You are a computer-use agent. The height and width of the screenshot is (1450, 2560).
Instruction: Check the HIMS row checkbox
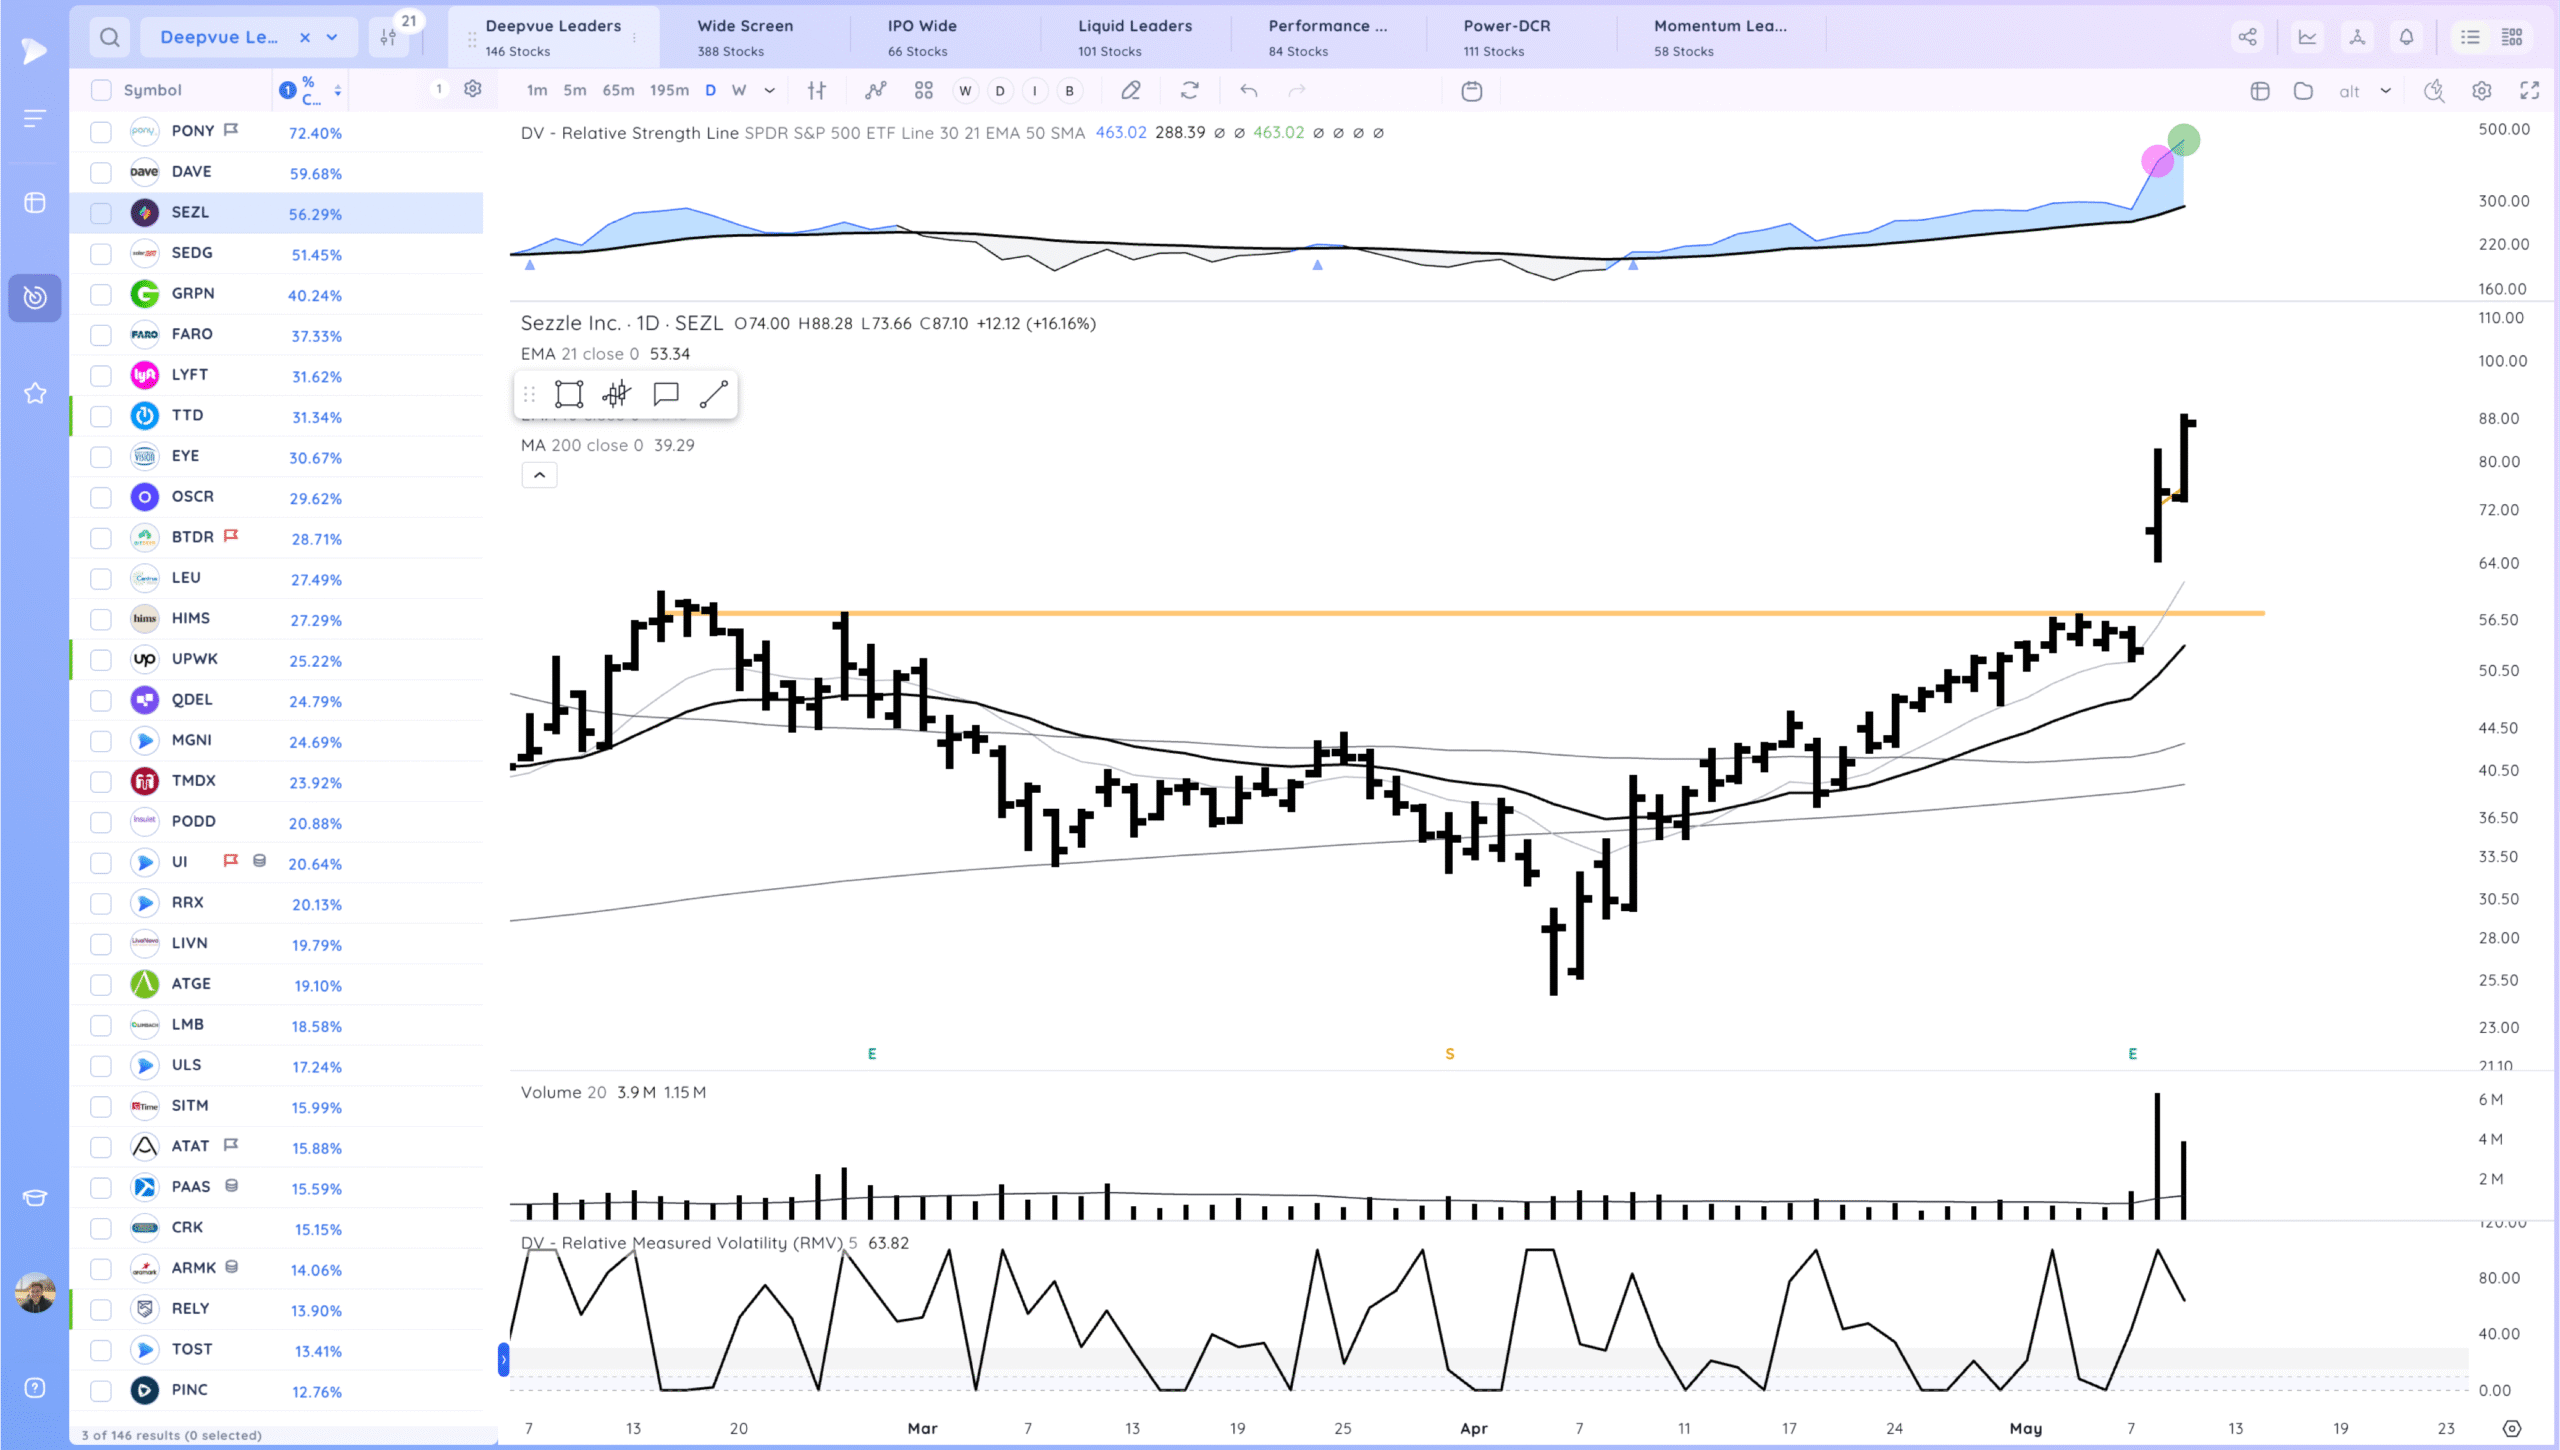coord(101,619)
